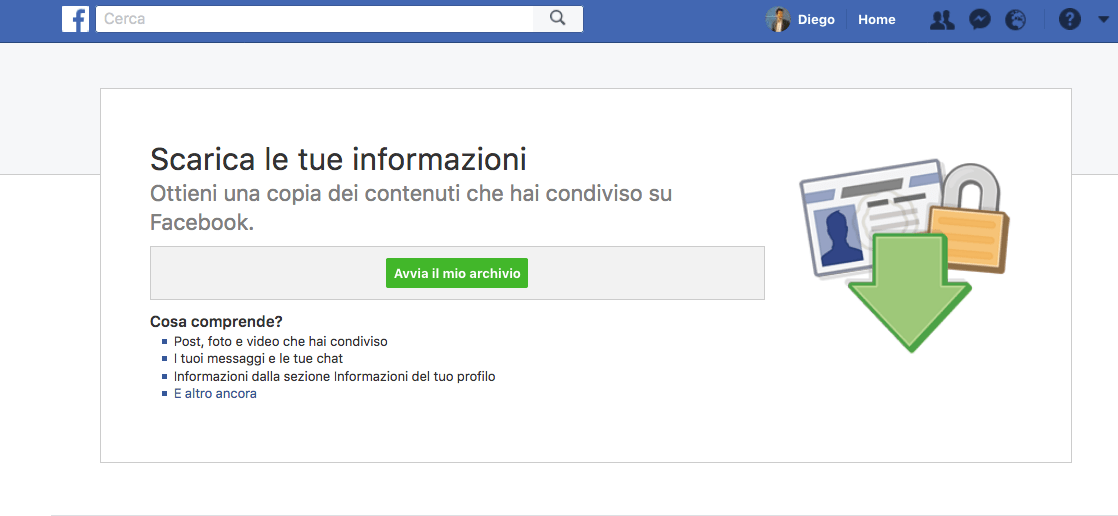
Task: Open the E altro ancora link
Action: tap(215, 394)
